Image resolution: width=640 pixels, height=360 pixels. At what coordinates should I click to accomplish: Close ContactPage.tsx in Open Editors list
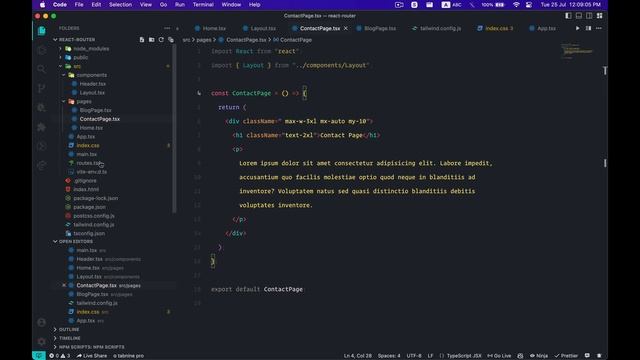64,285
